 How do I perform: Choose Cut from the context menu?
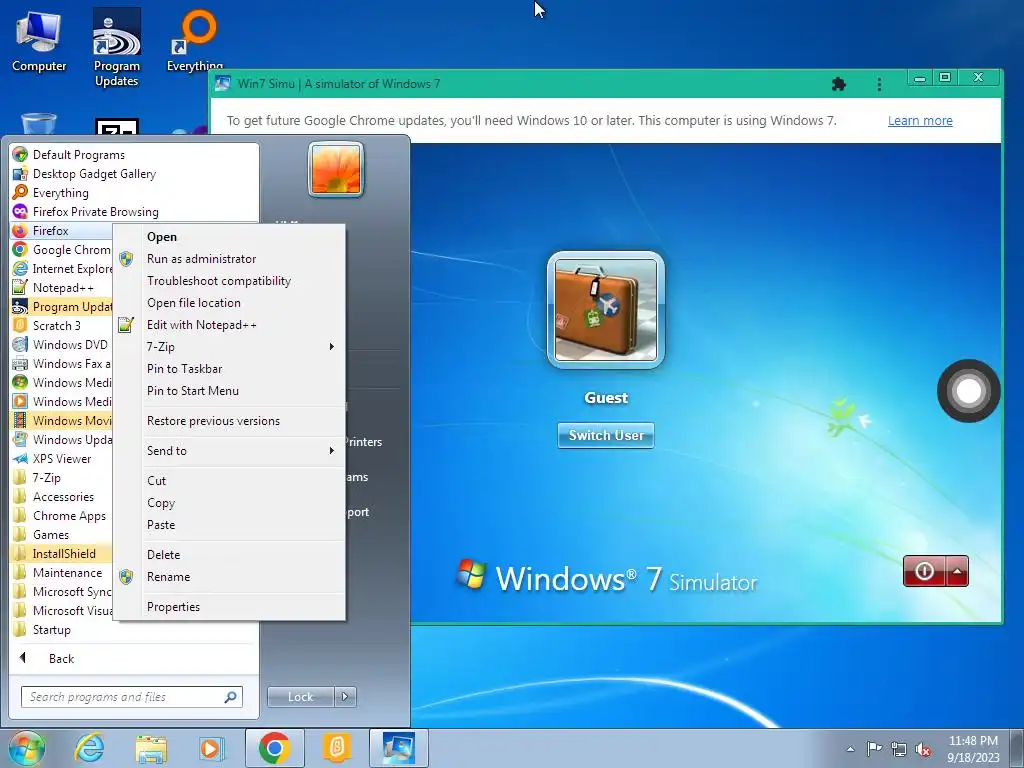click(x=230, y=481)
